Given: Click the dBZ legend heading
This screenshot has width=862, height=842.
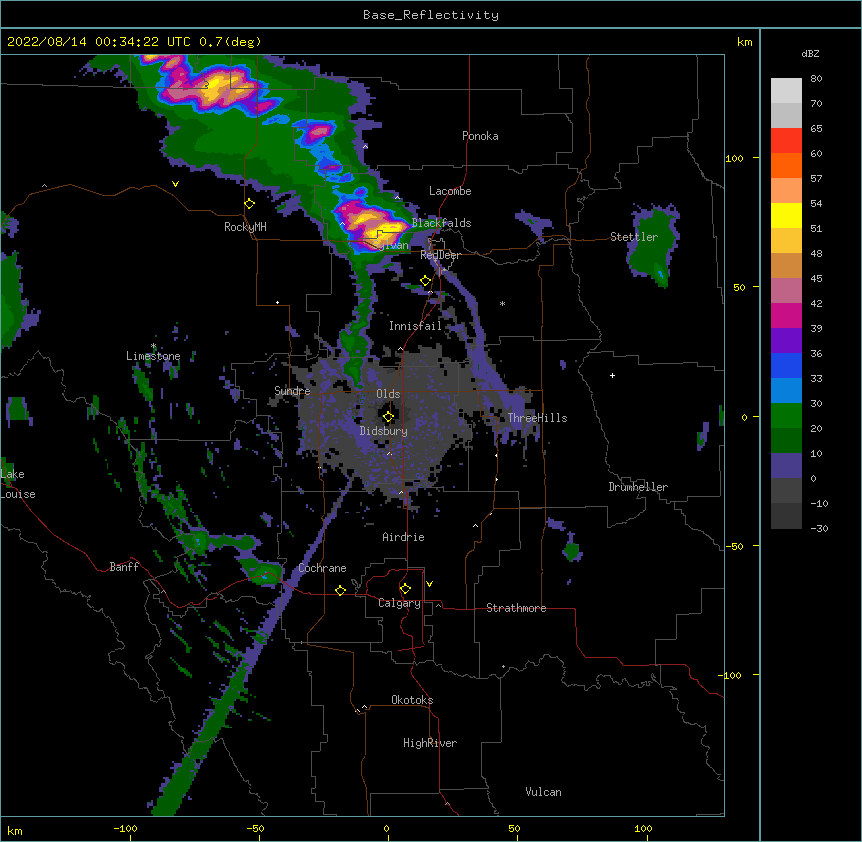Looking at the screenshot, I should pyautogui.click(x=810, y=53).
